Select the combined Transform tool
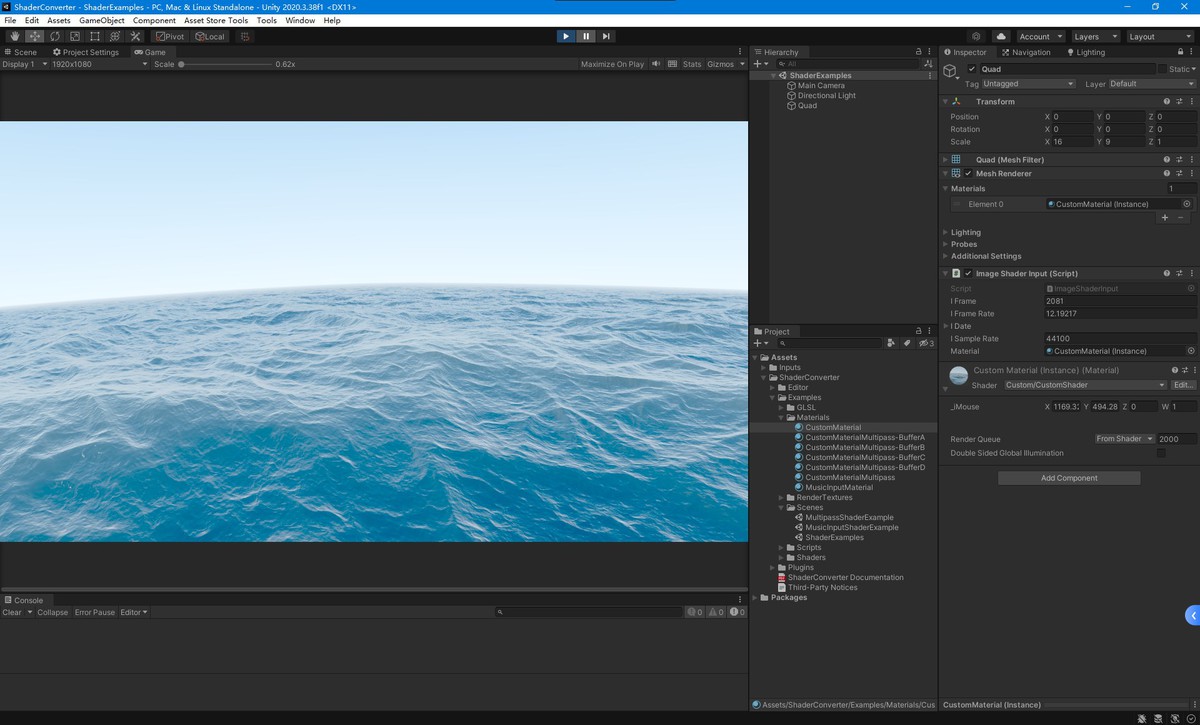 click(x=115, y=36)
